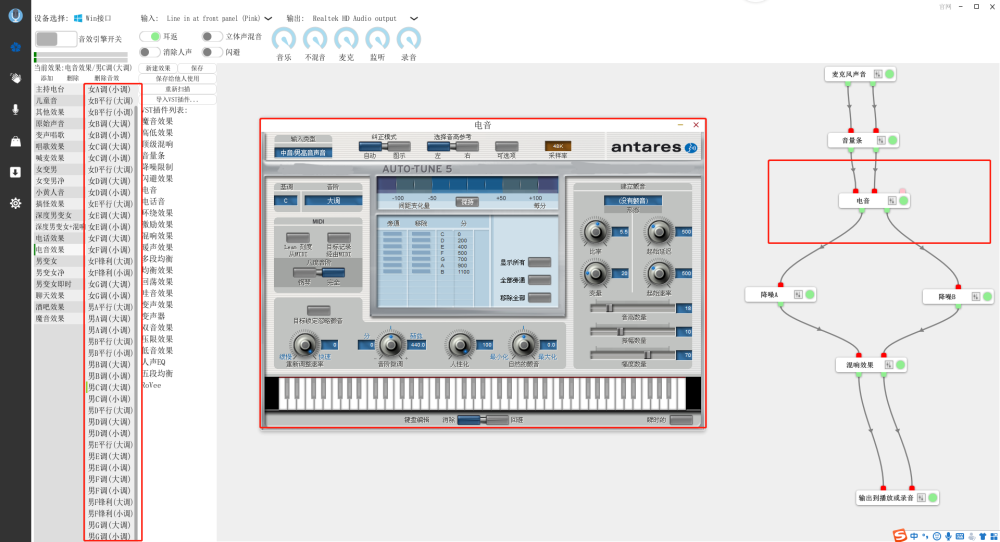The width and height of the screenshot is (1000, 542).
Task: Open the 输出 Realtek HD Audio dropdown
Action: (x=365, y=18)
